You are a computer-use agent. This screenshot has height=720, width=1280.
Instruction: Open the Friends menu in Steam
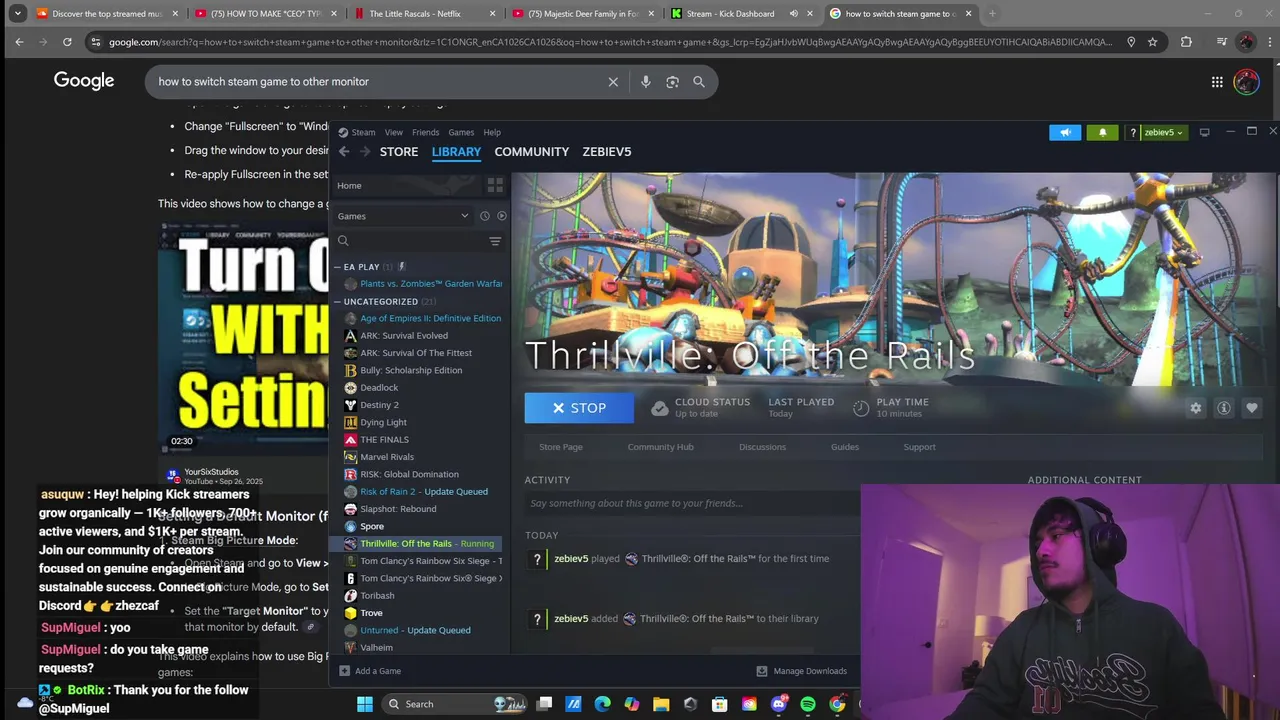tap(425, 132)
